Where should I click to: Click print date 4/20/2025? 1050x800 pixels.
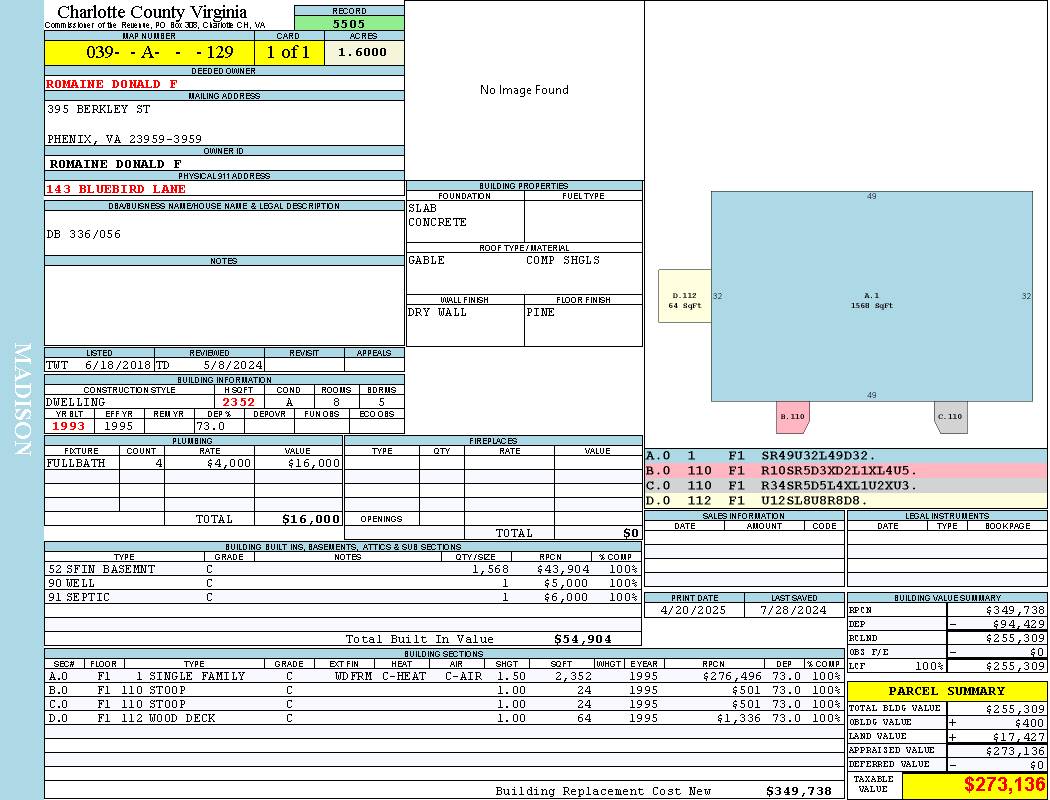[692, 611]
